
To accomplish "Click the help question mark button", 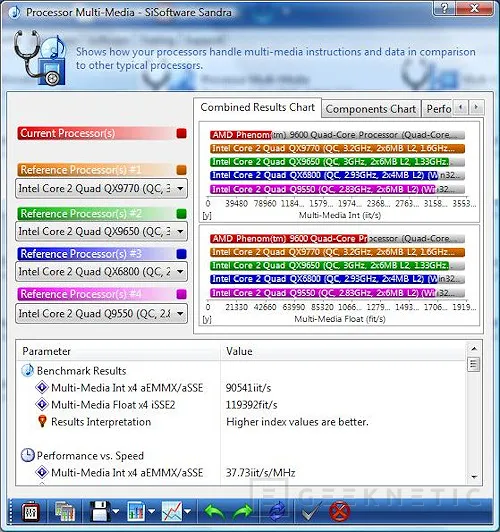I will pyautogui.click(x=445, y=8).
